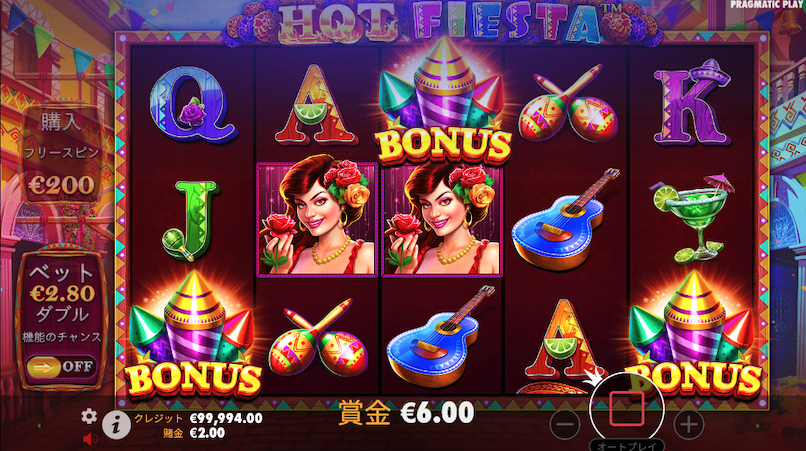The image size is (806, 451).
Task: Increase the bet with plus button
Action: pyautogui.click(x=688, y=424)
